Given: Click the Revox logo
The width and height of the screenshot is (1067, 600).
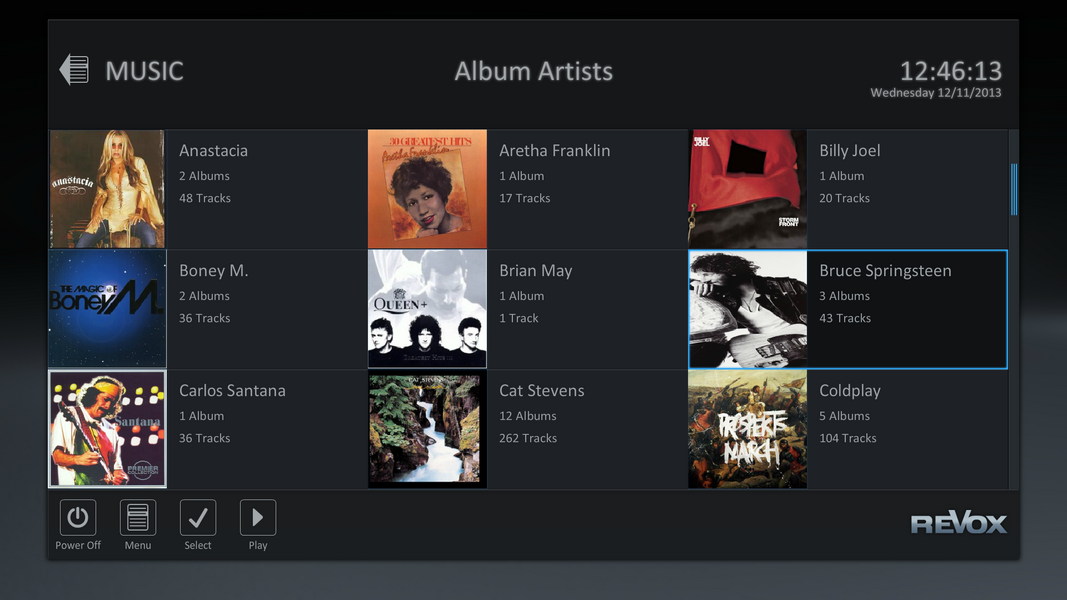Looking at the screenshot, I should pos(958,523).
